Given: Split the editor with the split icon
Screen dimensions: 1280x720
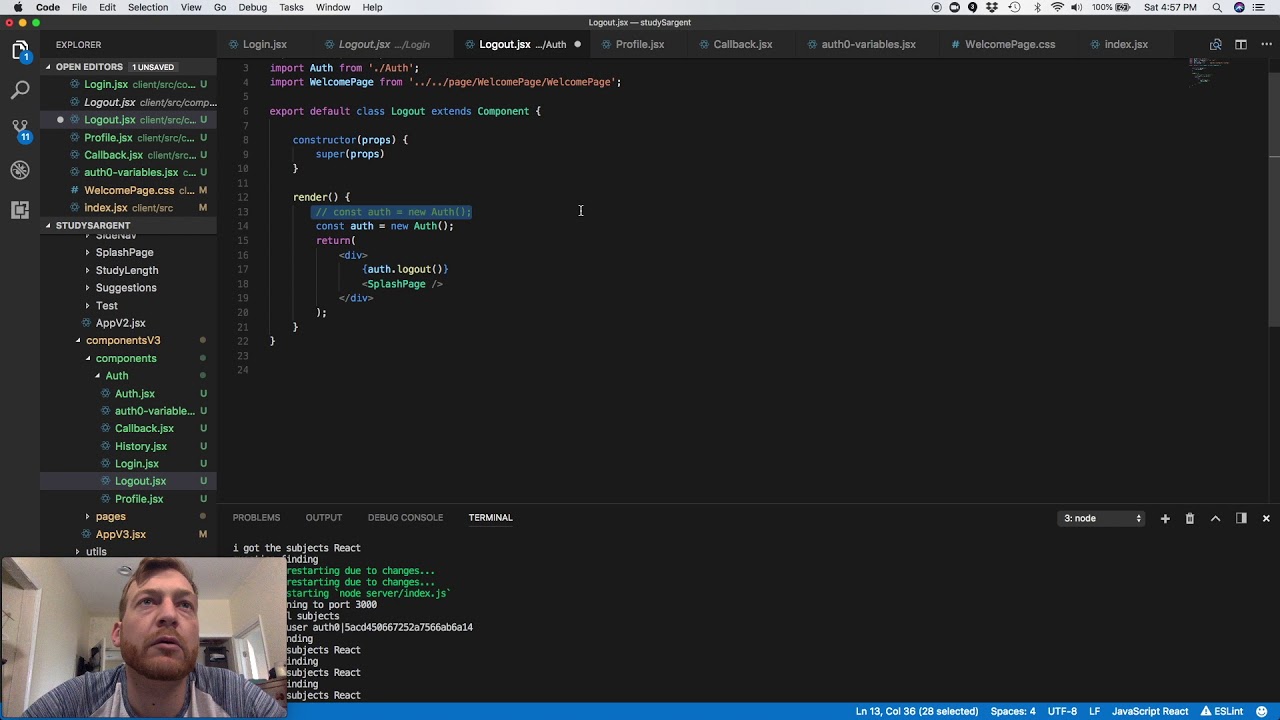Looking at the screenshot, I should coord(1240,44).
